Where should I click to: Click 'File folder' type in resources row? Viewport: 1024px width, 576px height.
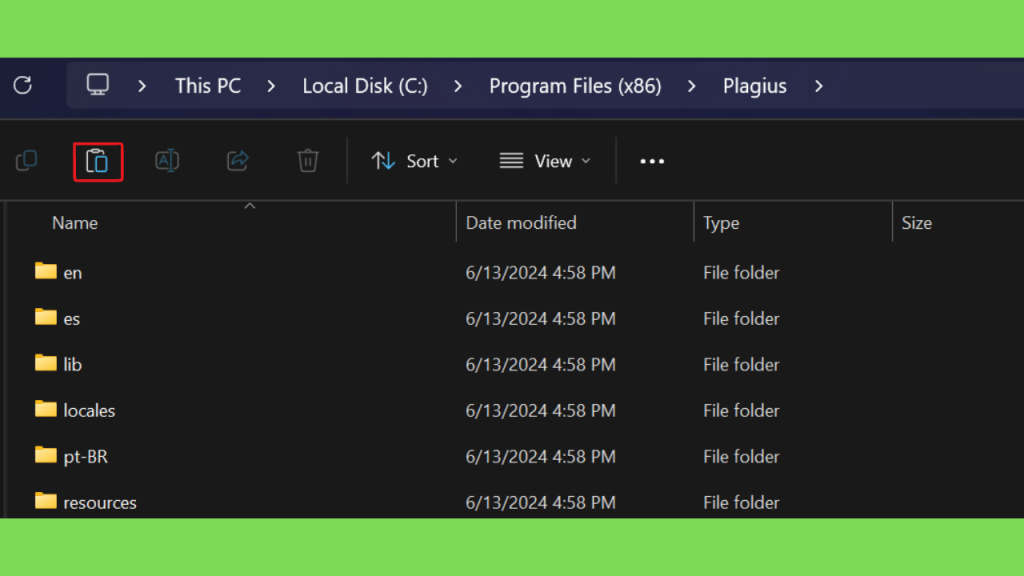[x=741, y=503]
